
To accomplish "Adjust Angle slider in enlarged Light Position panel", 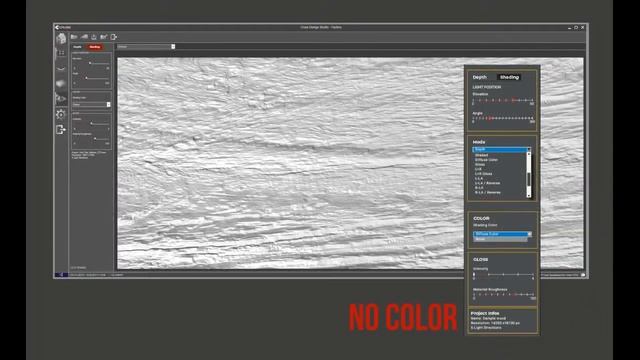I will point(502,118).
